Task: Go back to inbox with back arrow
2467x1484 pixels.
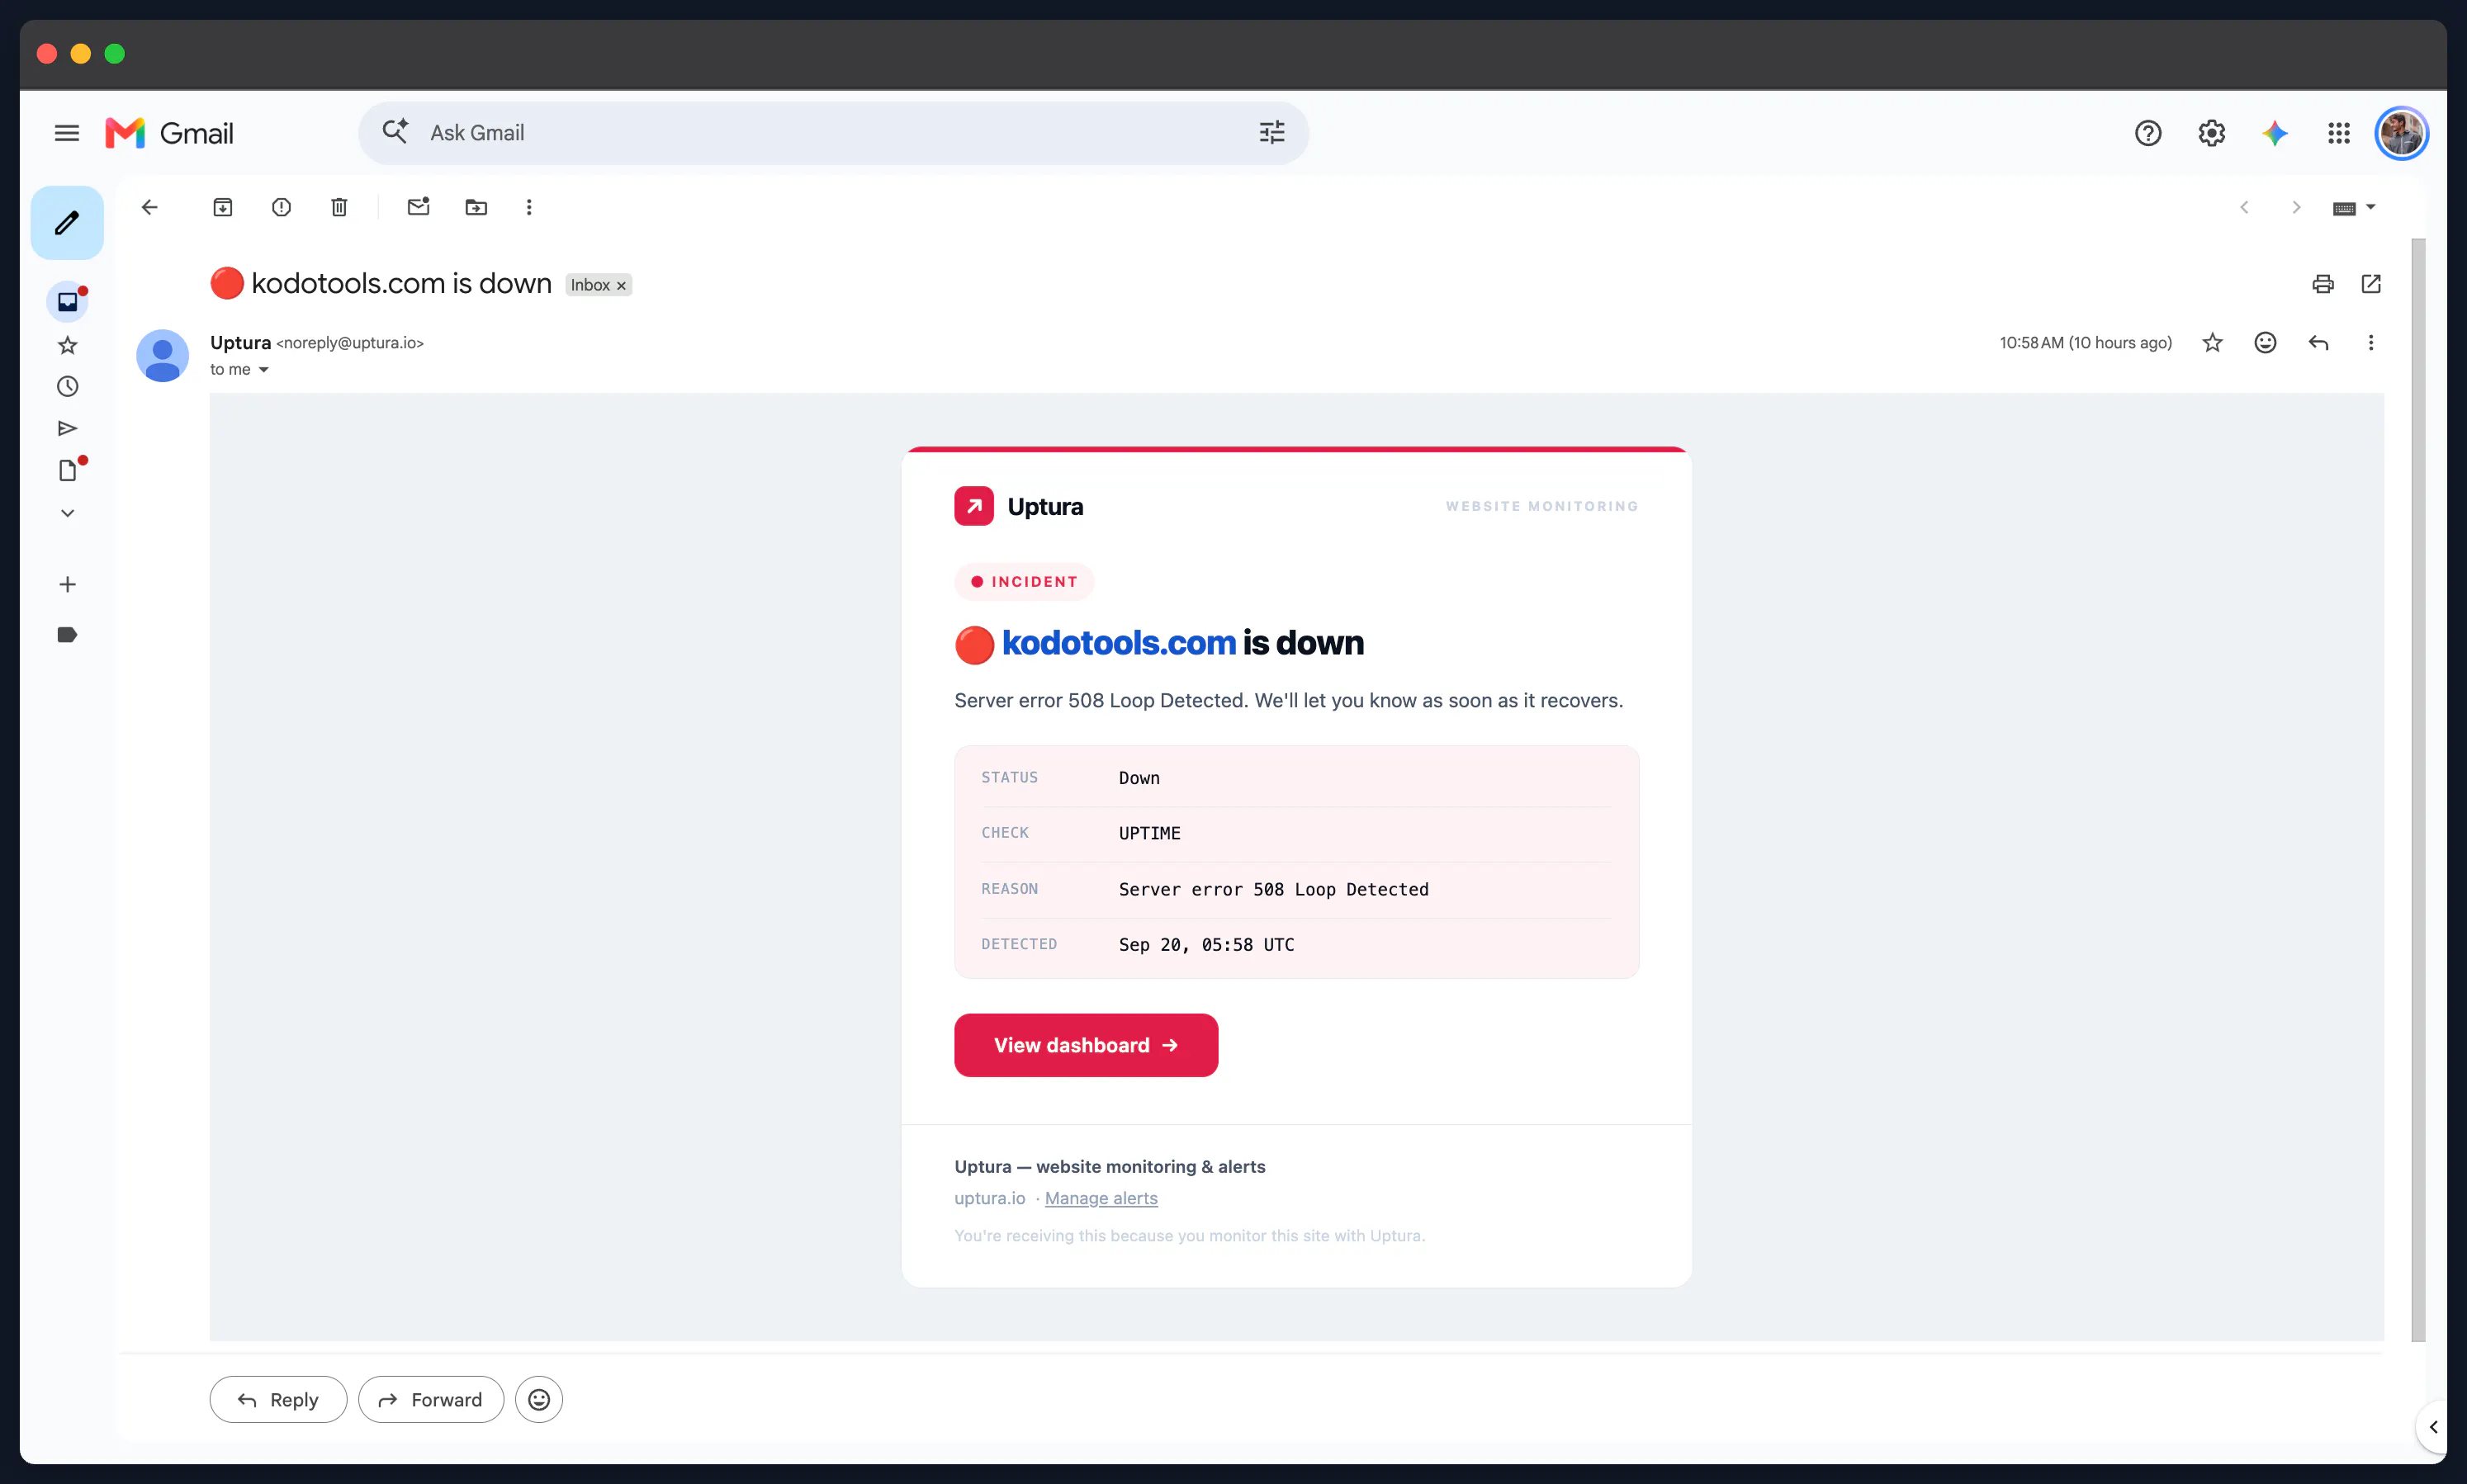Action: pos(150,207)
